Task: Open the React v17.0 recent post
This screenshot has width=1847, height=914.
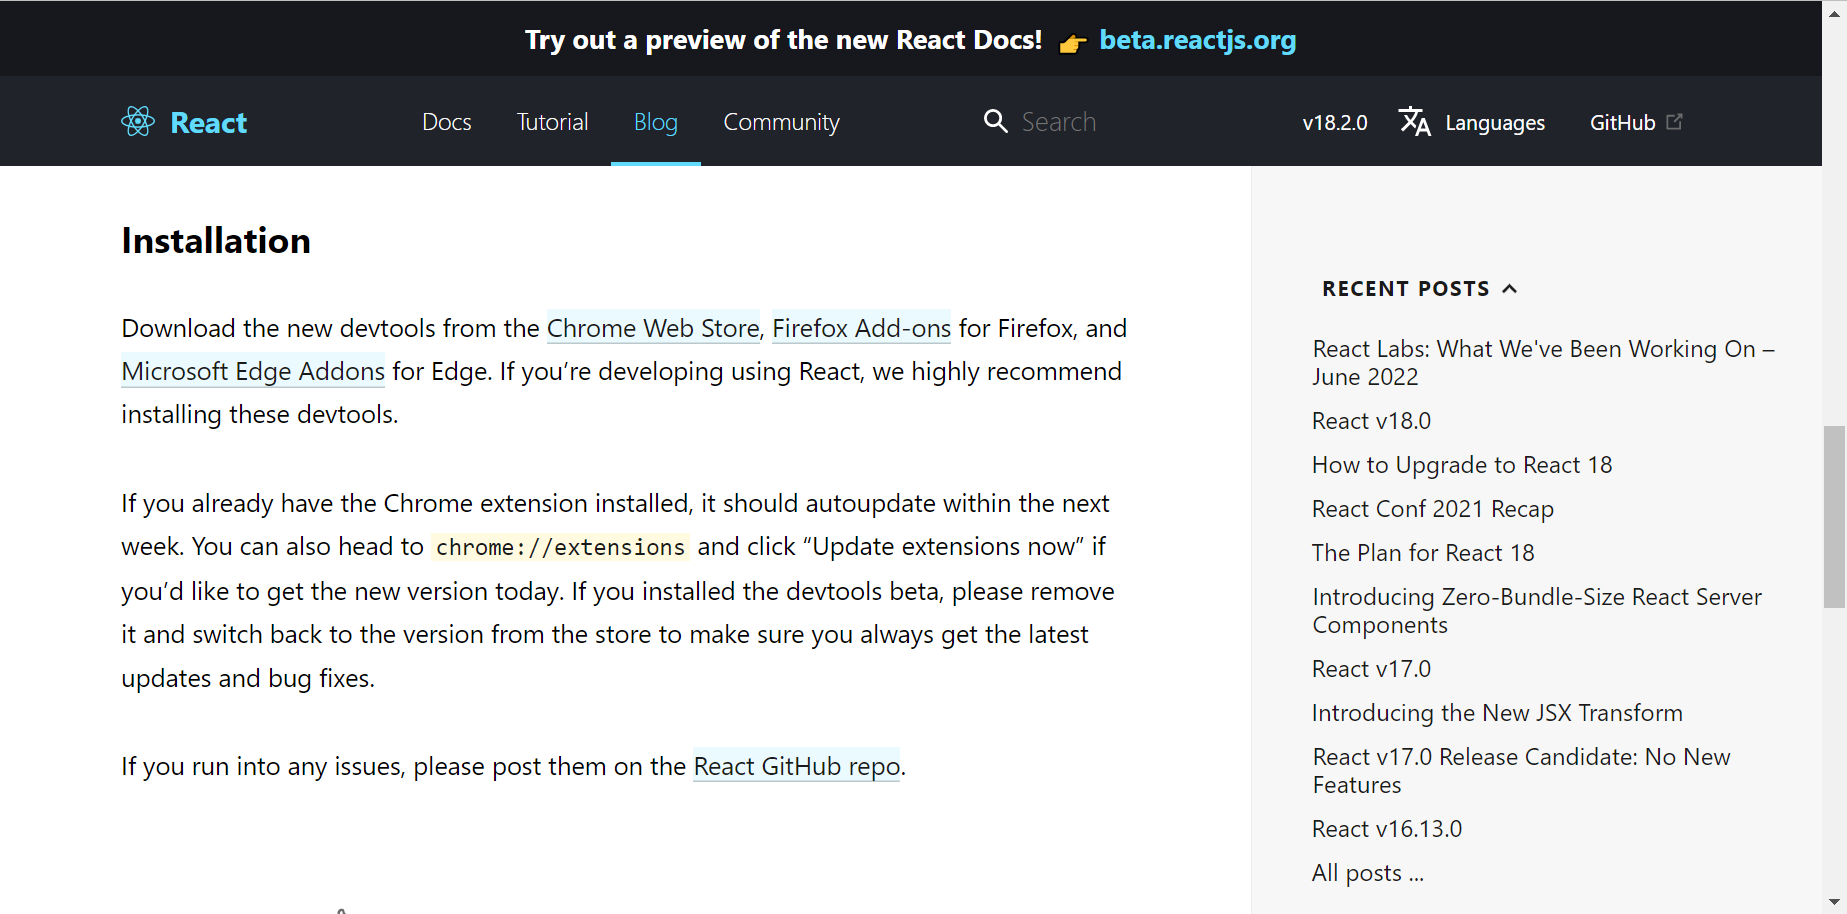Action: pos(1371,669)
